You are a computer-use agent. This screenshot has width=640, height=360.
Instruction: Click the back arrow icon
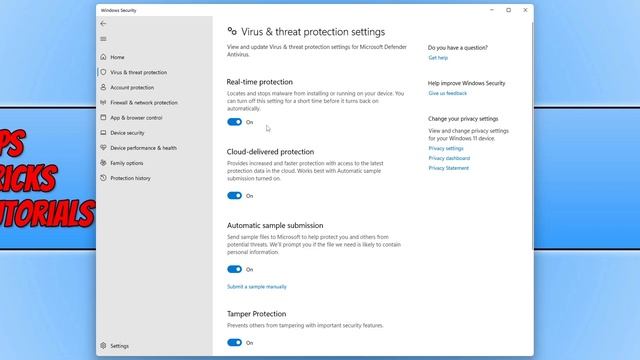pos(103,24)
